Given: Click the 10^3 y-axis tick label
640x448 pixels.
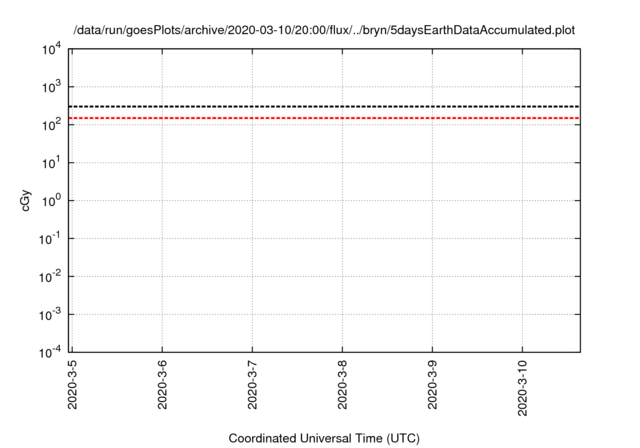Looking at the screenshot, I should pyautogui.click(x=51, y=87).
